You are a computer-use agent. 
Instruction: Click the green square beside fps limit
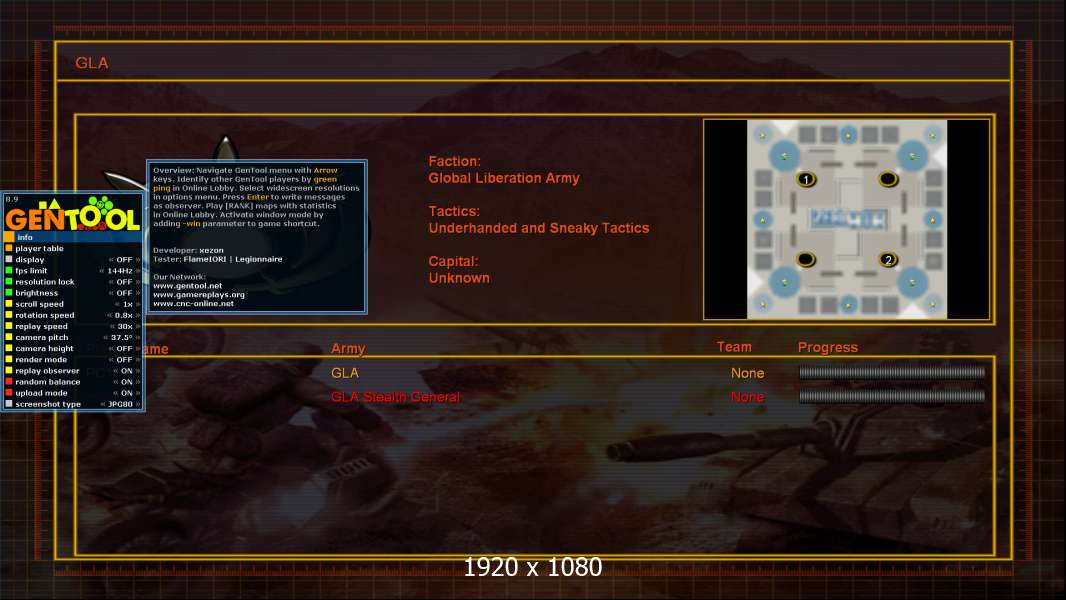(x=9, y=270)
